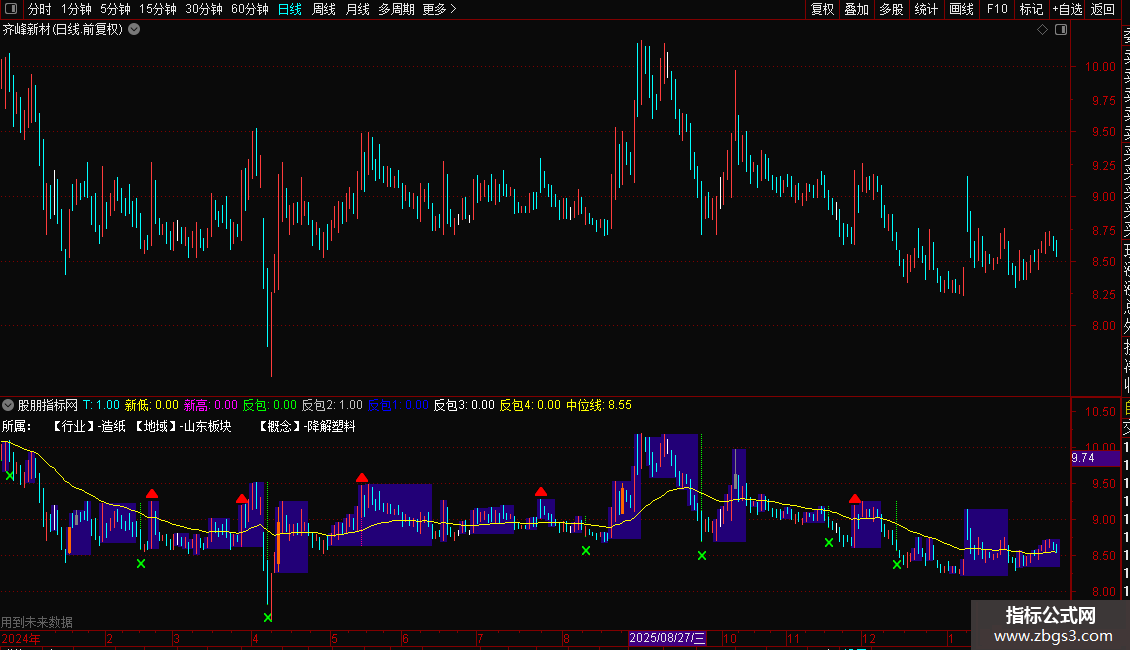Click the month 4 mark on the timeline
Screen dimensions: 1130x650
point(256,638)
